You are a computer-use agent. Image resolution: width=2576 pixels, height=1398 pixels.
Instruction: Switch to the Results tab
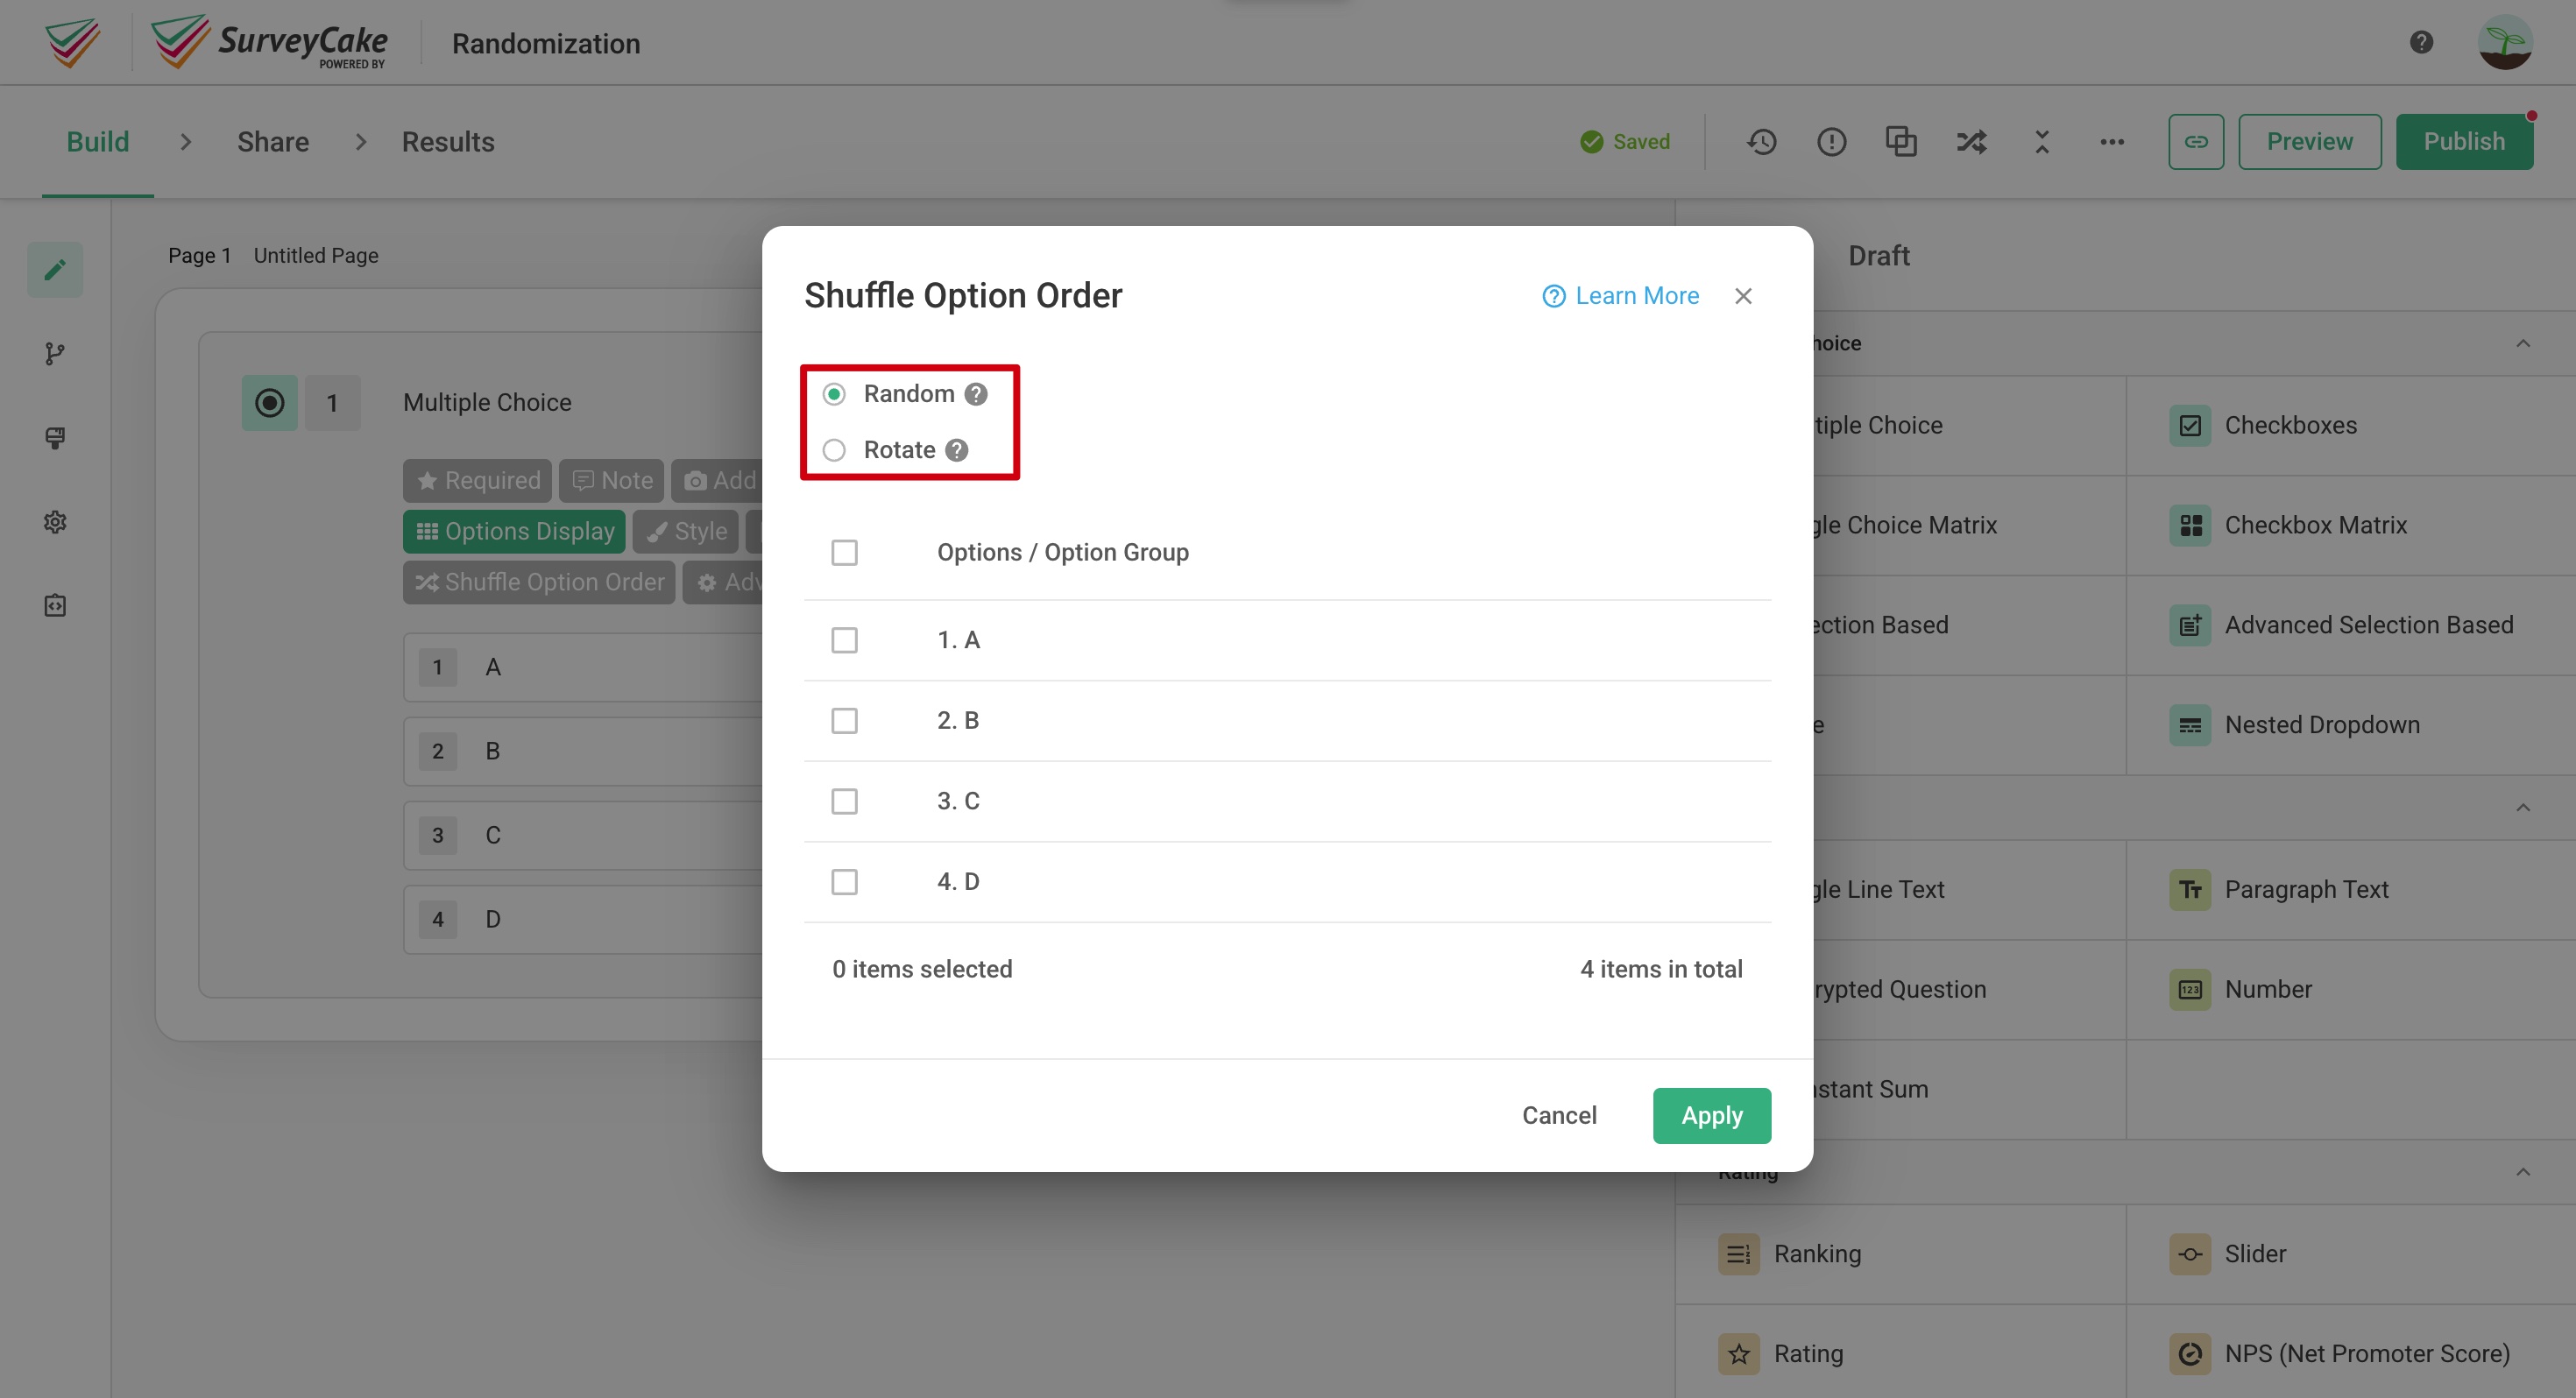[x=448, y=142]
